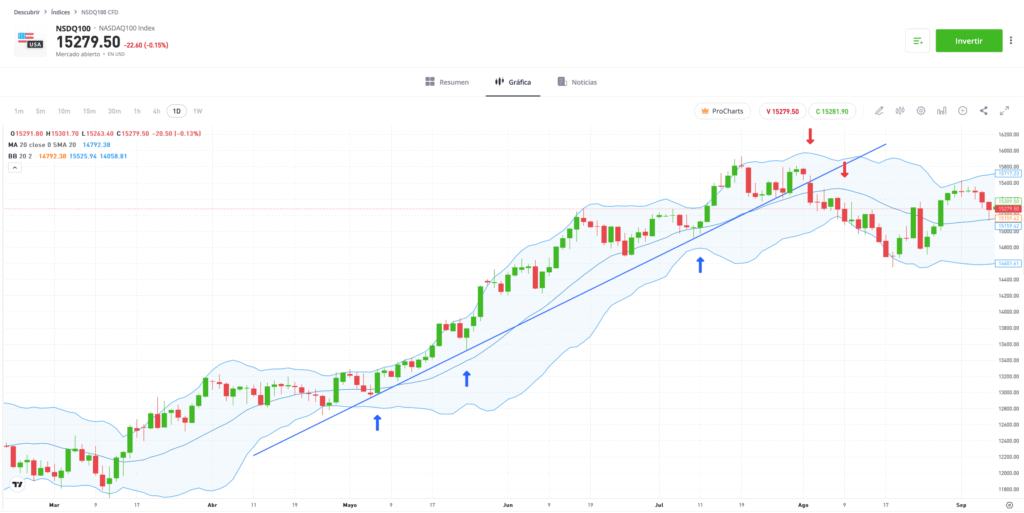
Task: Click buy button C 15281.90
Action: pyautogui.click(x=832, y=111)
